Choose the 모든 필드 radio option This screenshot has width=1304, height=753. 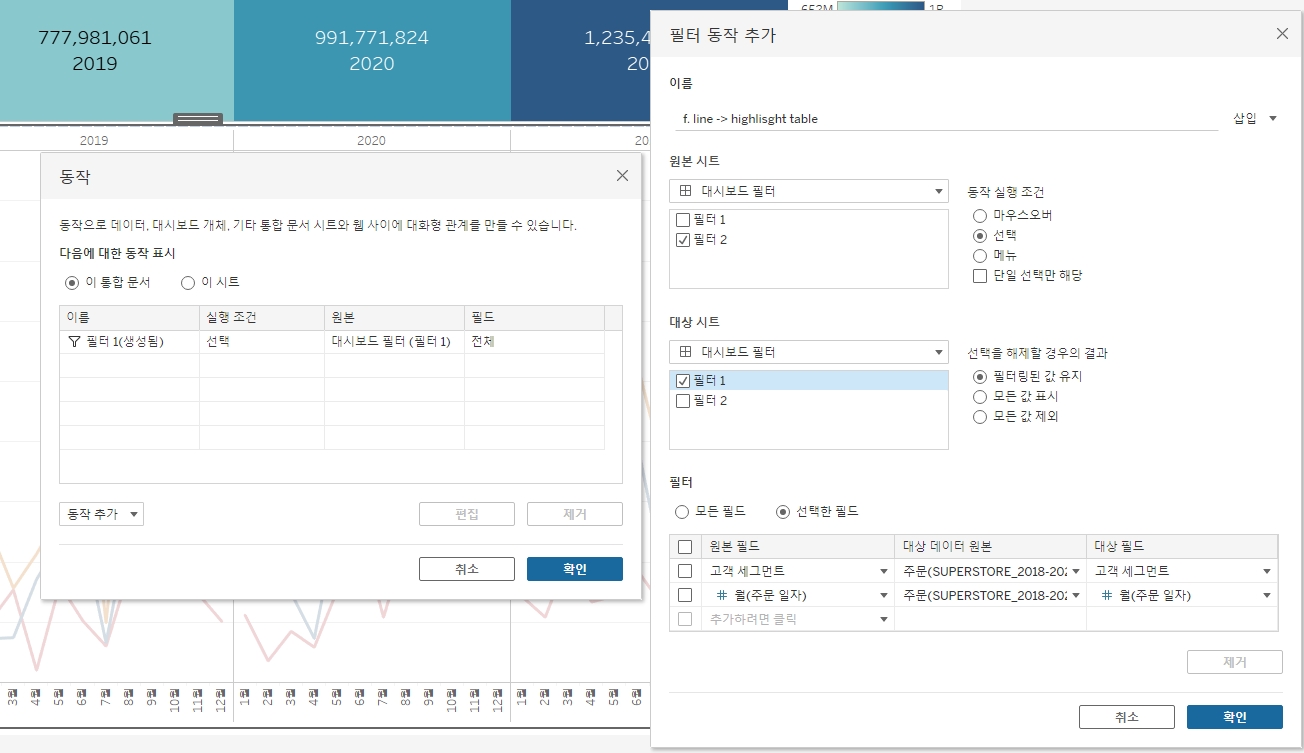click(682, 511)
